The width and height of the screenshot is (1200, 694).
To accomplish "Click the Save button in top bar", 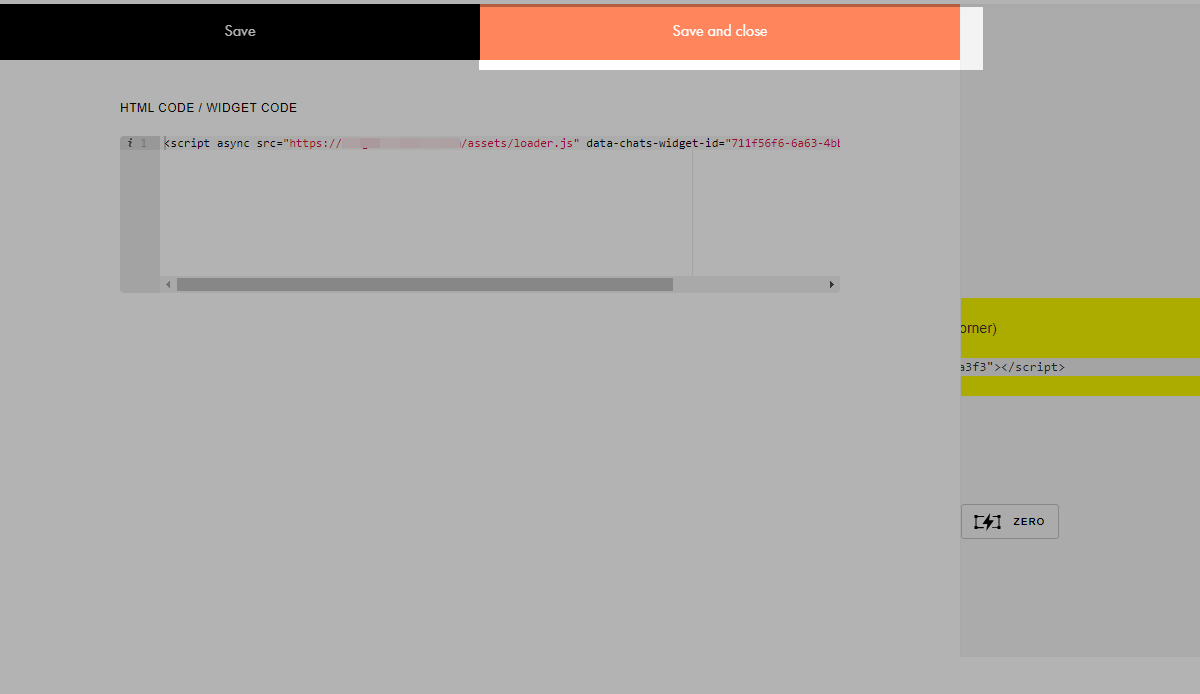I will click(x=240, y=31).
